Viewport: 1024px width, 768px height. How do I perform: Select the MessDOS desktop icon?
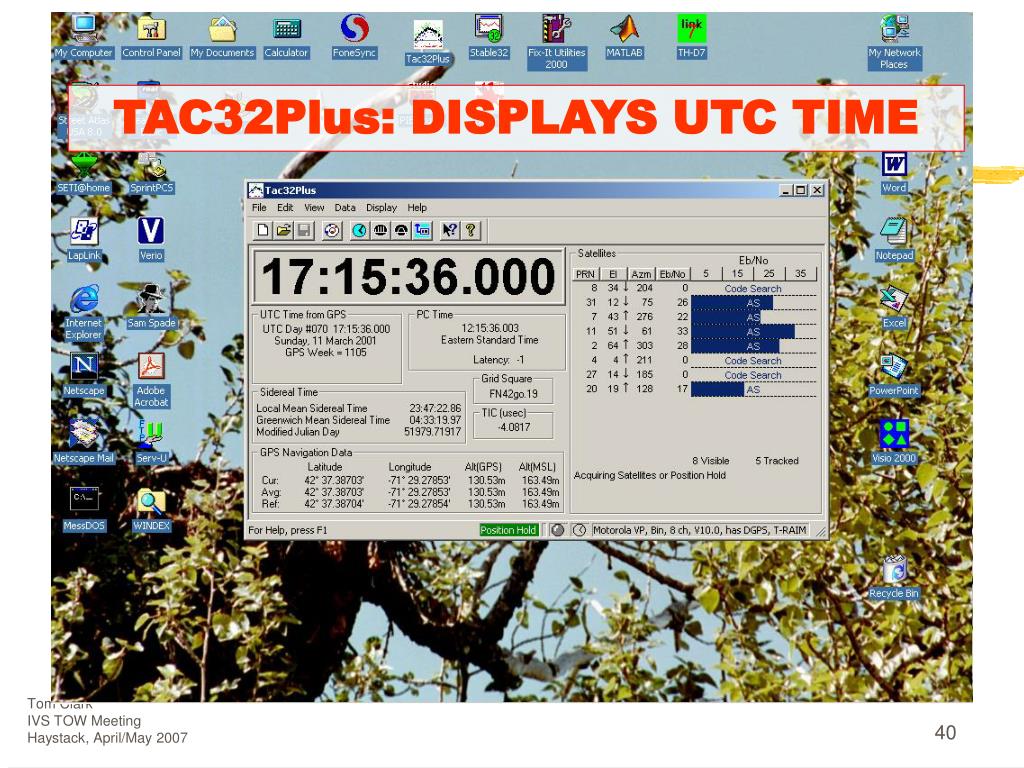tap(84, 509)
